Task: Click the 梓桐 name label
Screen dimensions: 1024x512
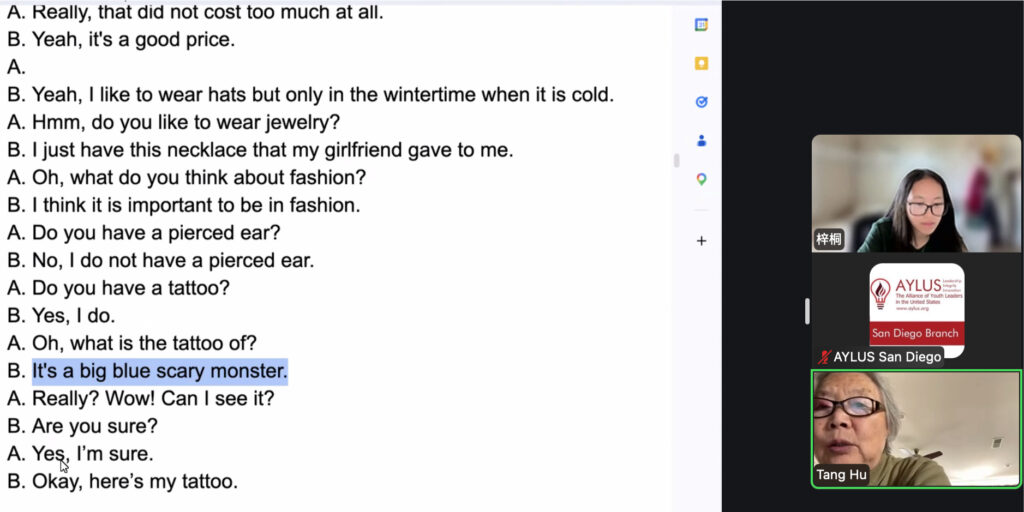Action: click(x=829, y=239)
